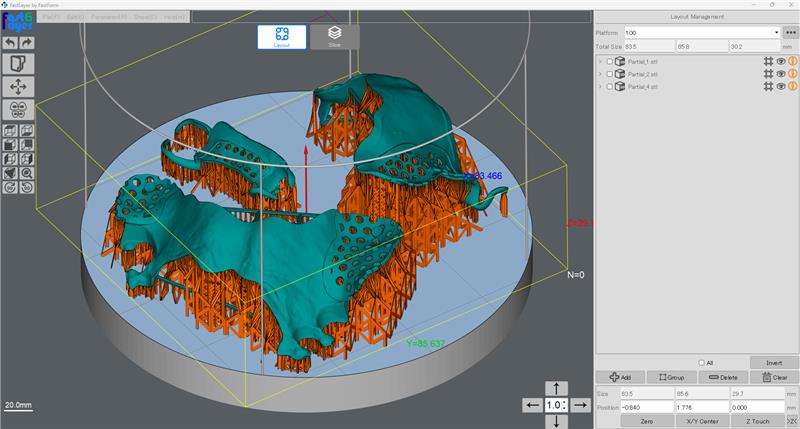Select the Move tool with four arrows

point(19,87)
